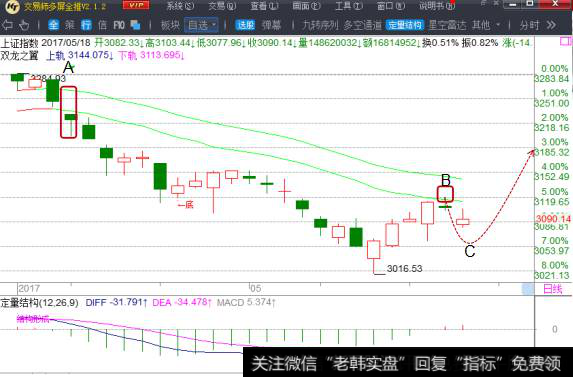Click the 上证指数 title text
The width and height of the screenshot is (573, 377).
coord(19,43)
